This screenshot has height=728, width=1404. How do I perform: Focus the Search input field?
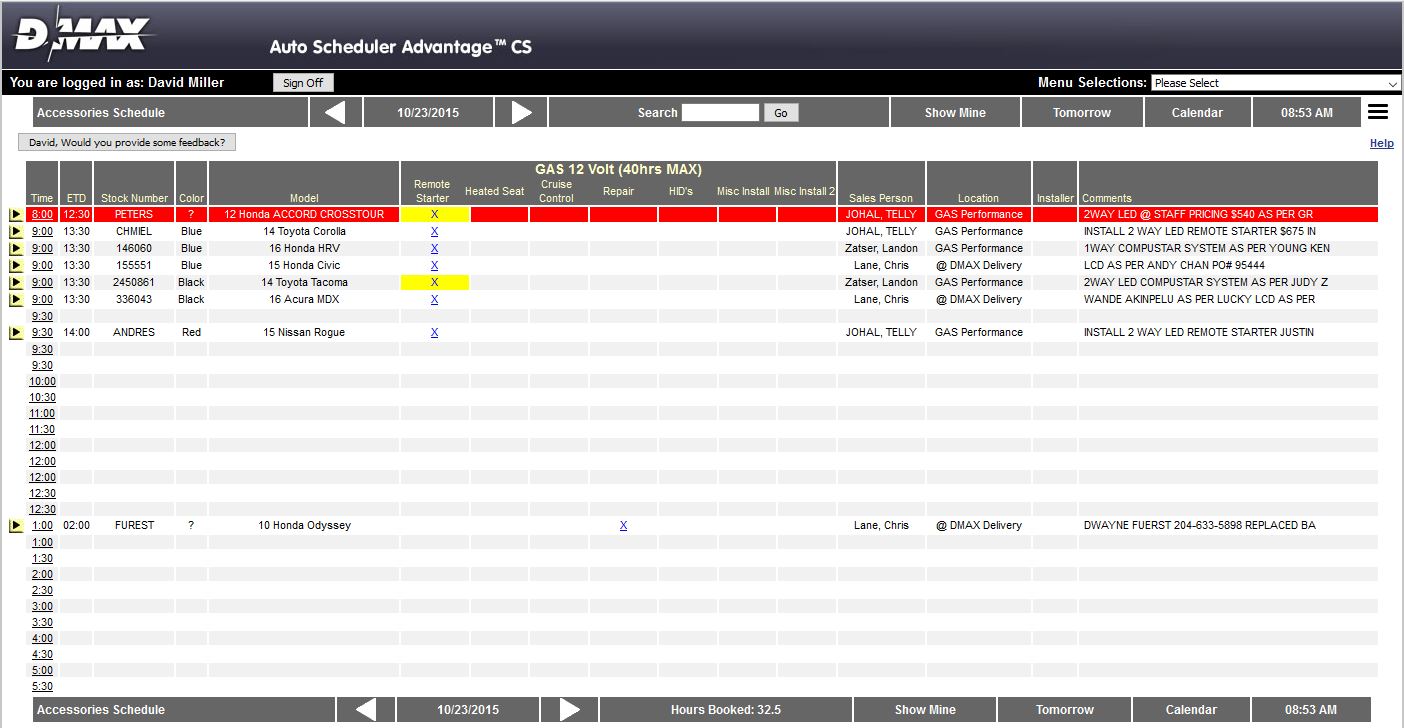720,112
